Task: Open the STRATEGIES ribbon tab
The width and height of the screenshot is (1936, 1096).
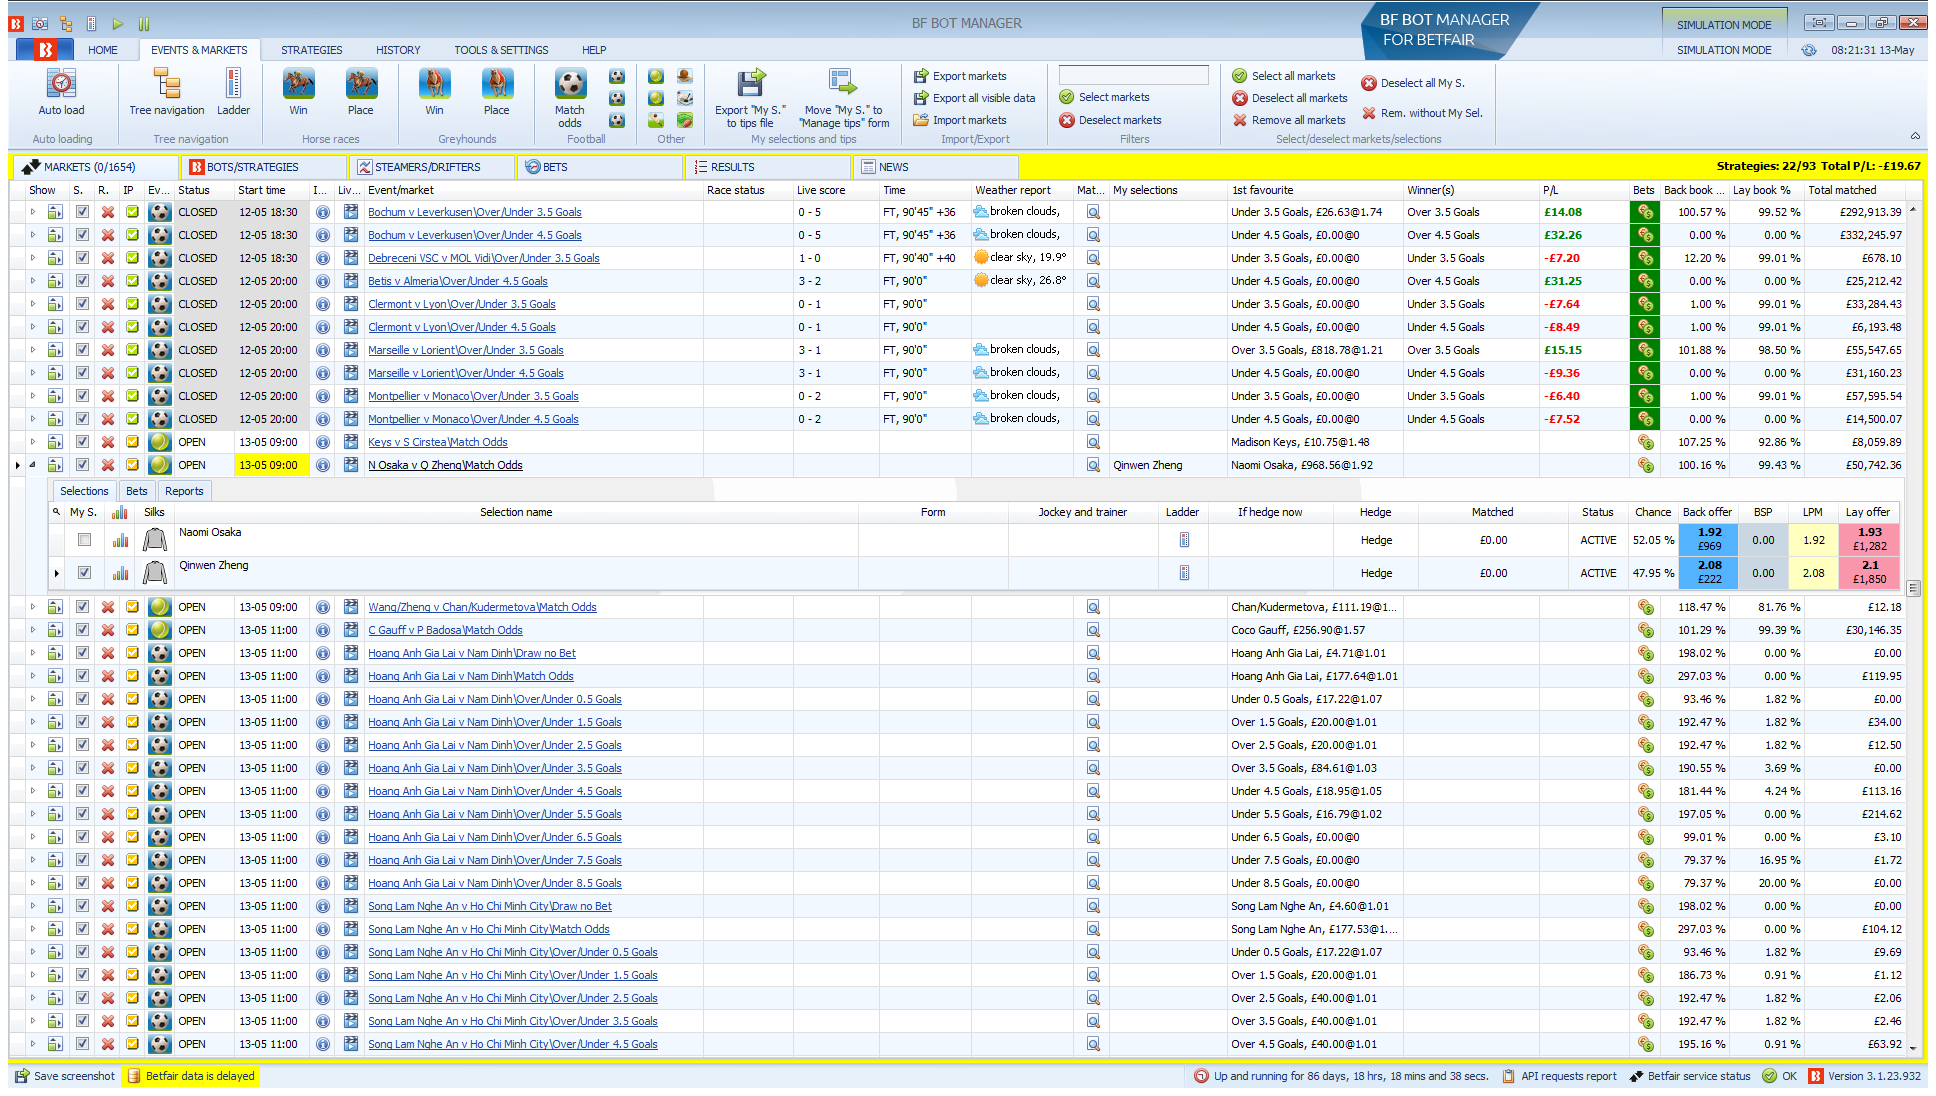Action: point(311,50)
